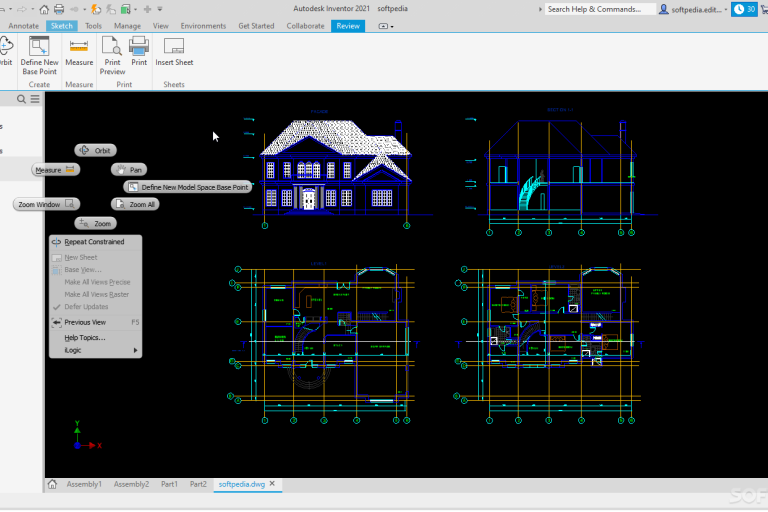Switch to the Sketch ribbon tab
Image resolution: width=768 pixels, height=512 pixels.
pyautogui.click(x=62, y=26)
